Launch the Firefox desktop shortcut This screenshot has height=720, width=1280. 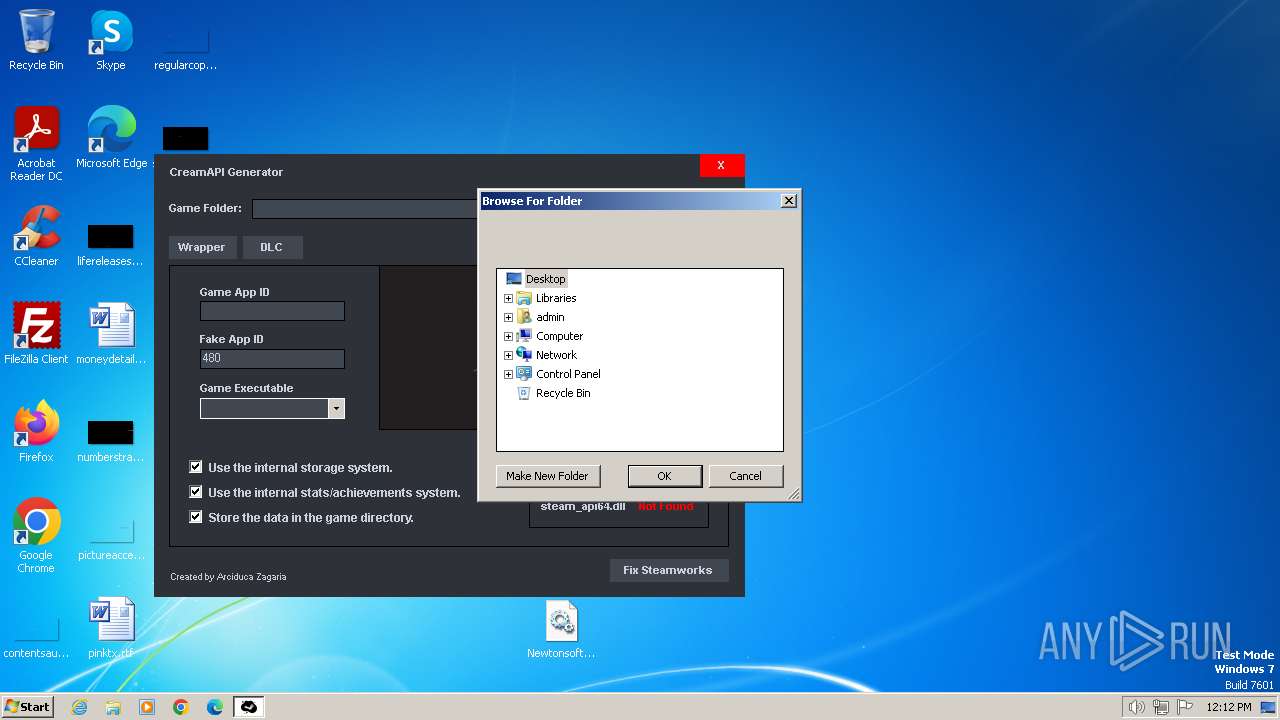pos(36,432)
